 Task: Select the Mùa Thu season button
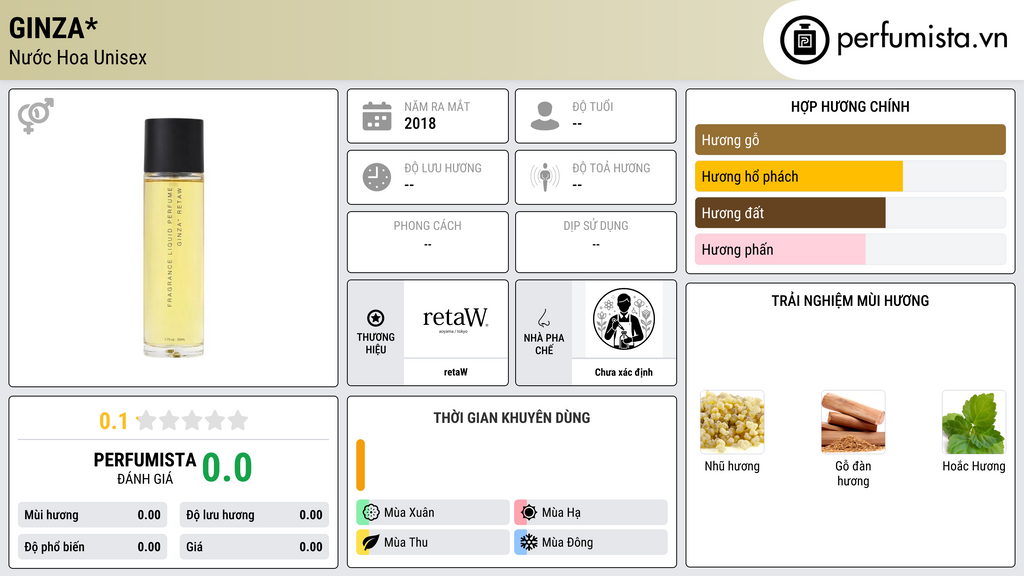coord(433,542)
